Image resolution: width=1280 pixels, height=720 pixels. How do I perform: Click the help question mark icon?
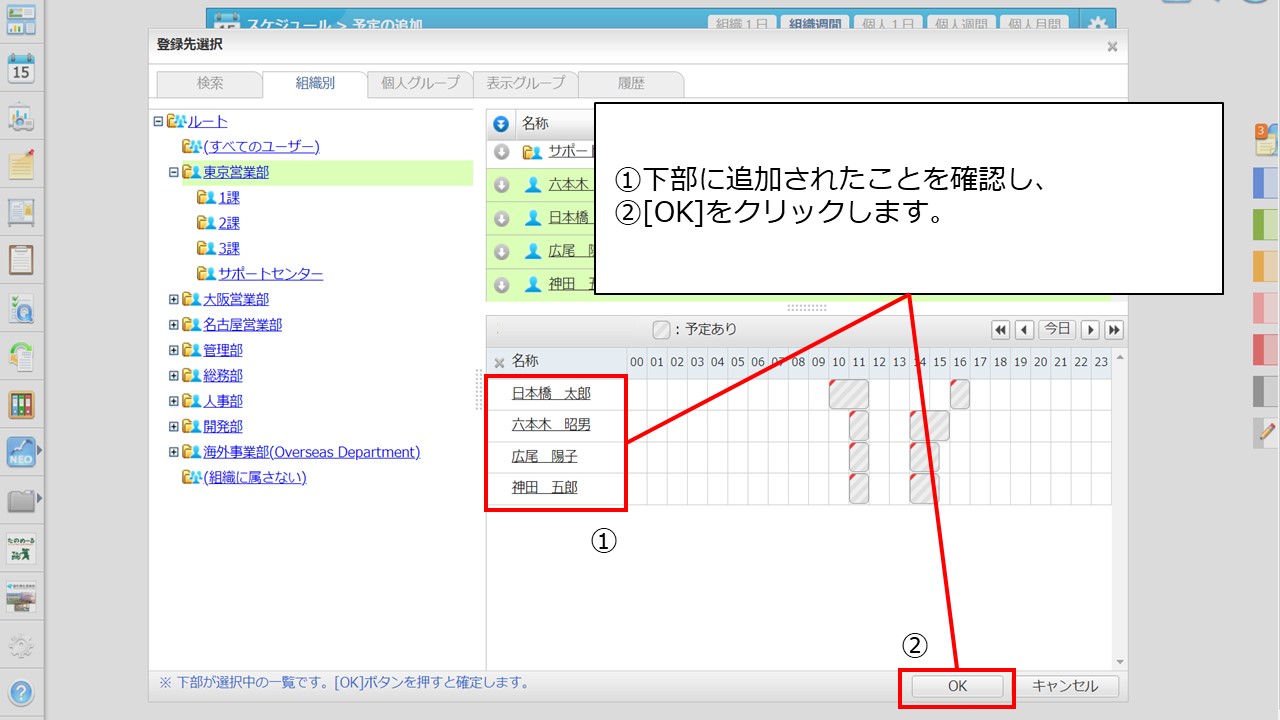(21, 692)
